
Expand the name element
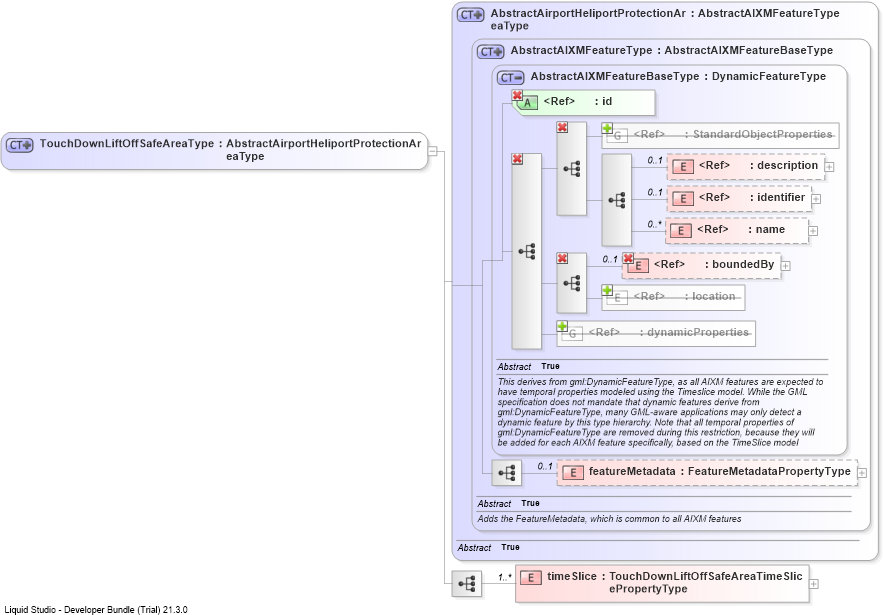point(813,231)
